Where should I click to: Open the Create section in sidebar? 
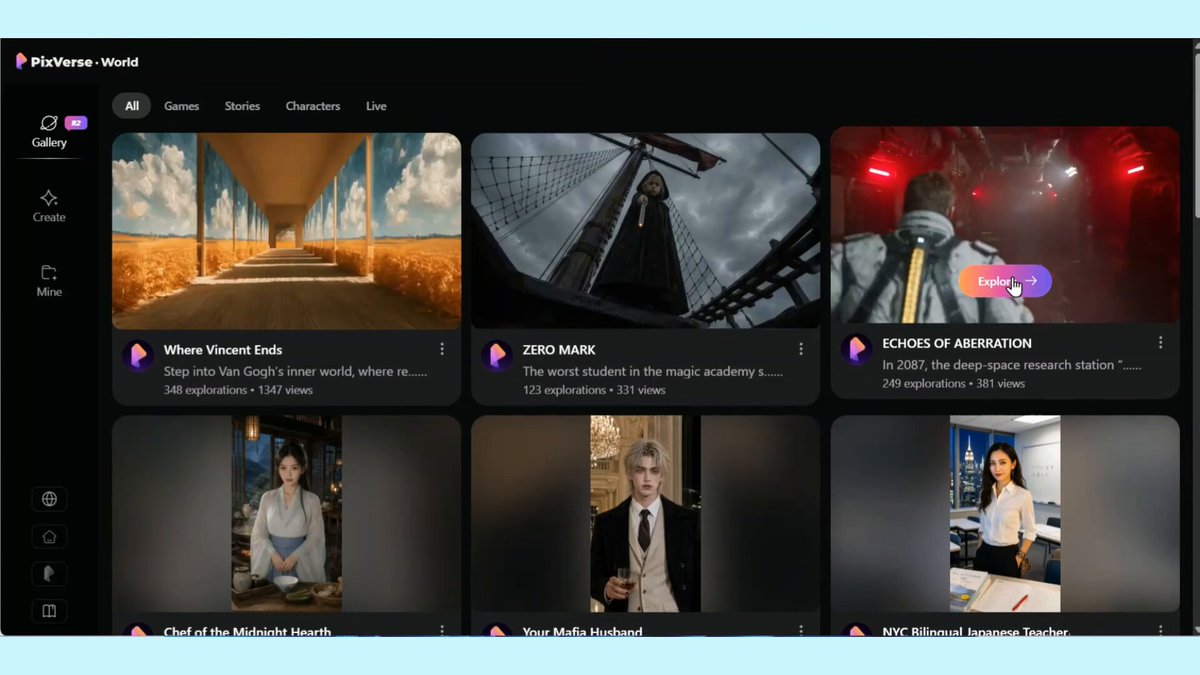point(49,206)
